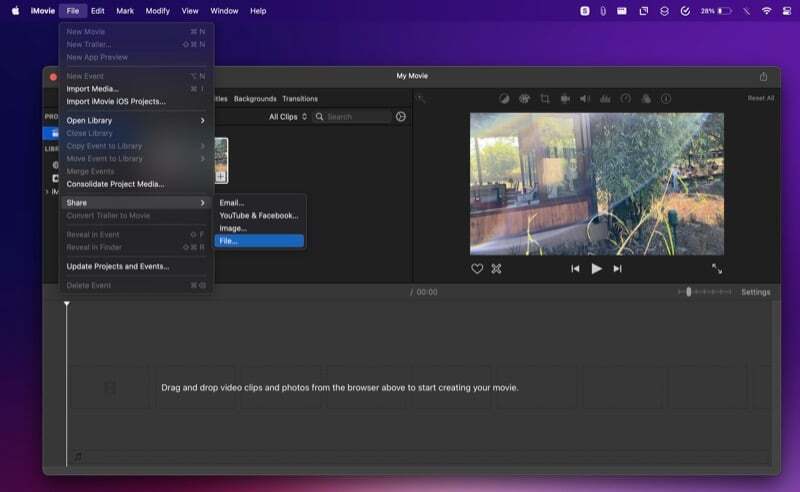This screenshot has width=800, height=492.
Task: Open noise reduction and equalizer tool
Action: point(605,99)
